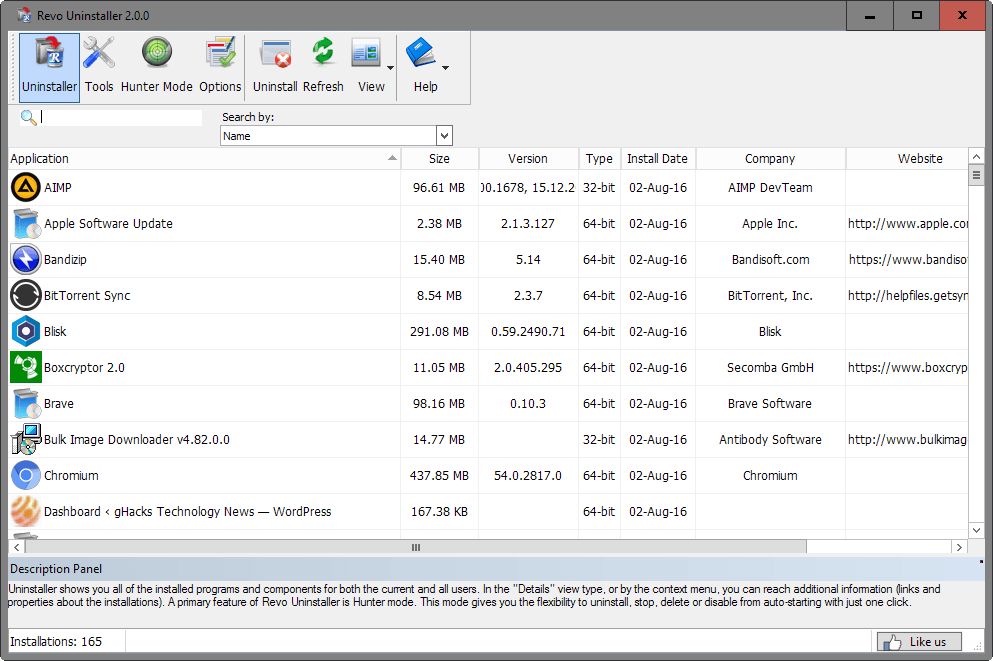Activate Hunter Mode
The height and width of the screenshot is (661, 993).
pyautogui.click(x=156, y=63)
